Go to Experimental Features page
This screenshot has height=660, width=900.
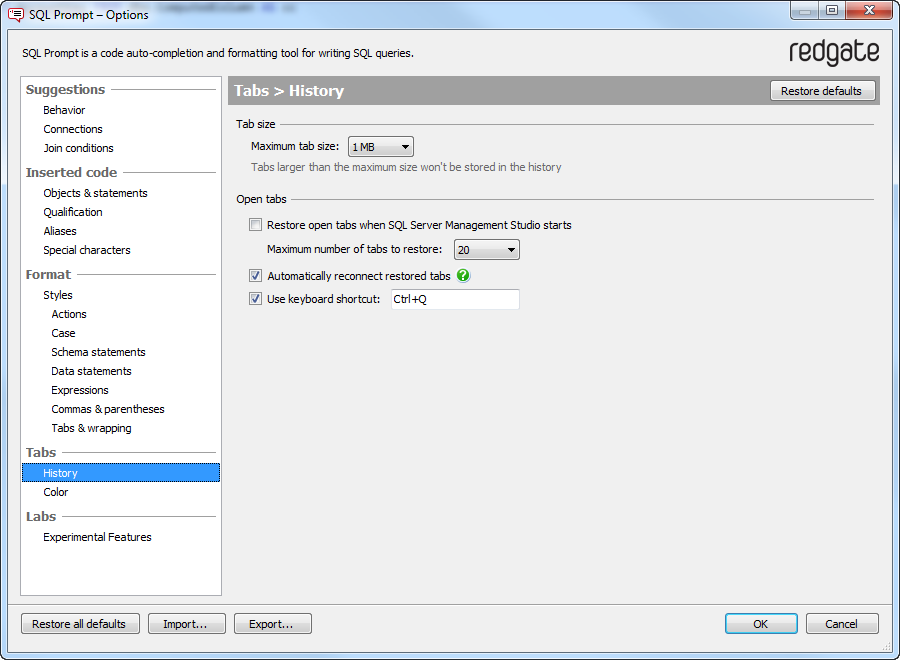97,537
